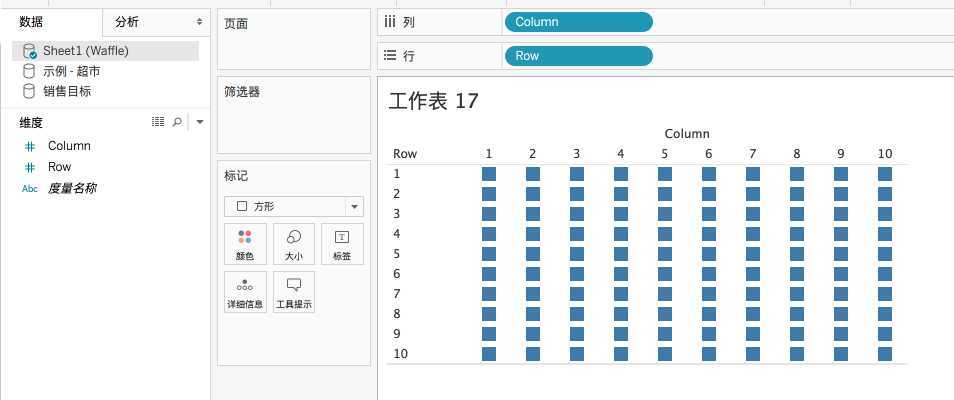954x400 pixels.
Task: Switch to the 数据 tab
Action: tap(31, 21)
